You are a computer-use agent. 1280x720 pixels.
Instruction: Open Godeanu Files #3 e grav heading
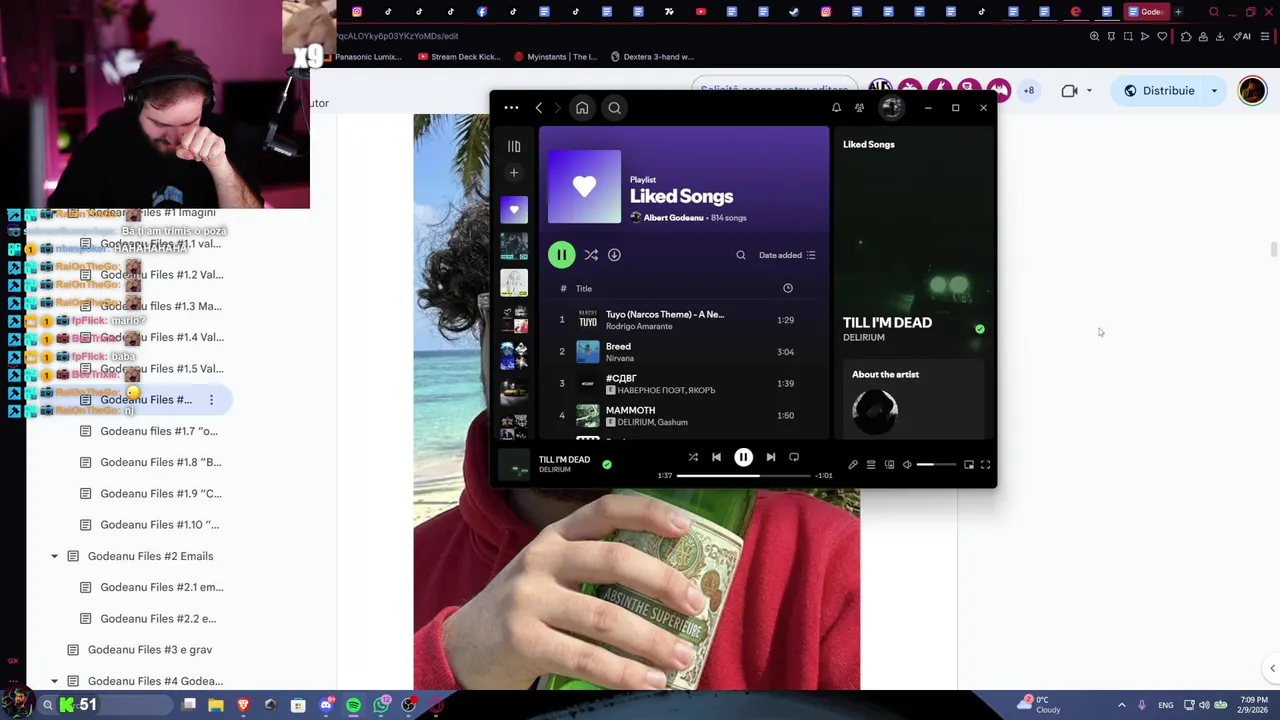coord(150,650)
